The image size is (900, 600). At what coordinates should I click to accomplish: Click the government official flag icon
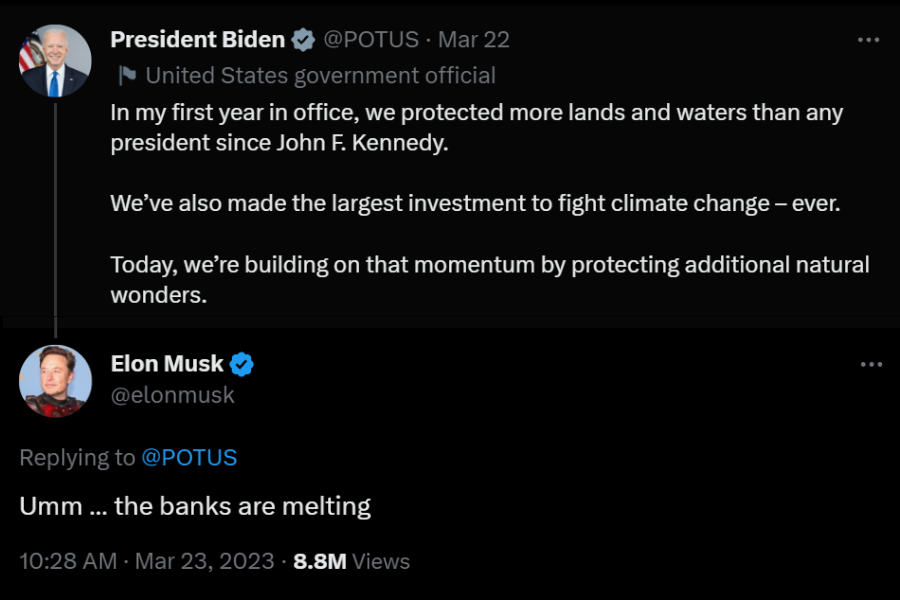(x=128, y=75)
